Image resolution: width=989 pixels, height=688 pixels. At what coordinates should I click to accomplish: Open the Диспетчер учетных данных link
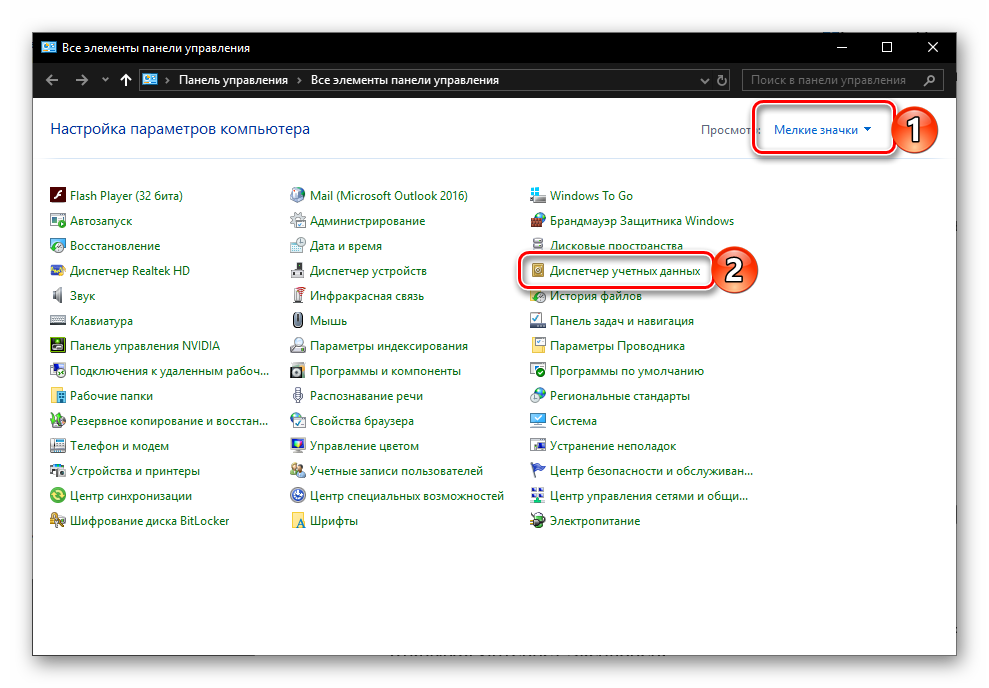point(625,271)
